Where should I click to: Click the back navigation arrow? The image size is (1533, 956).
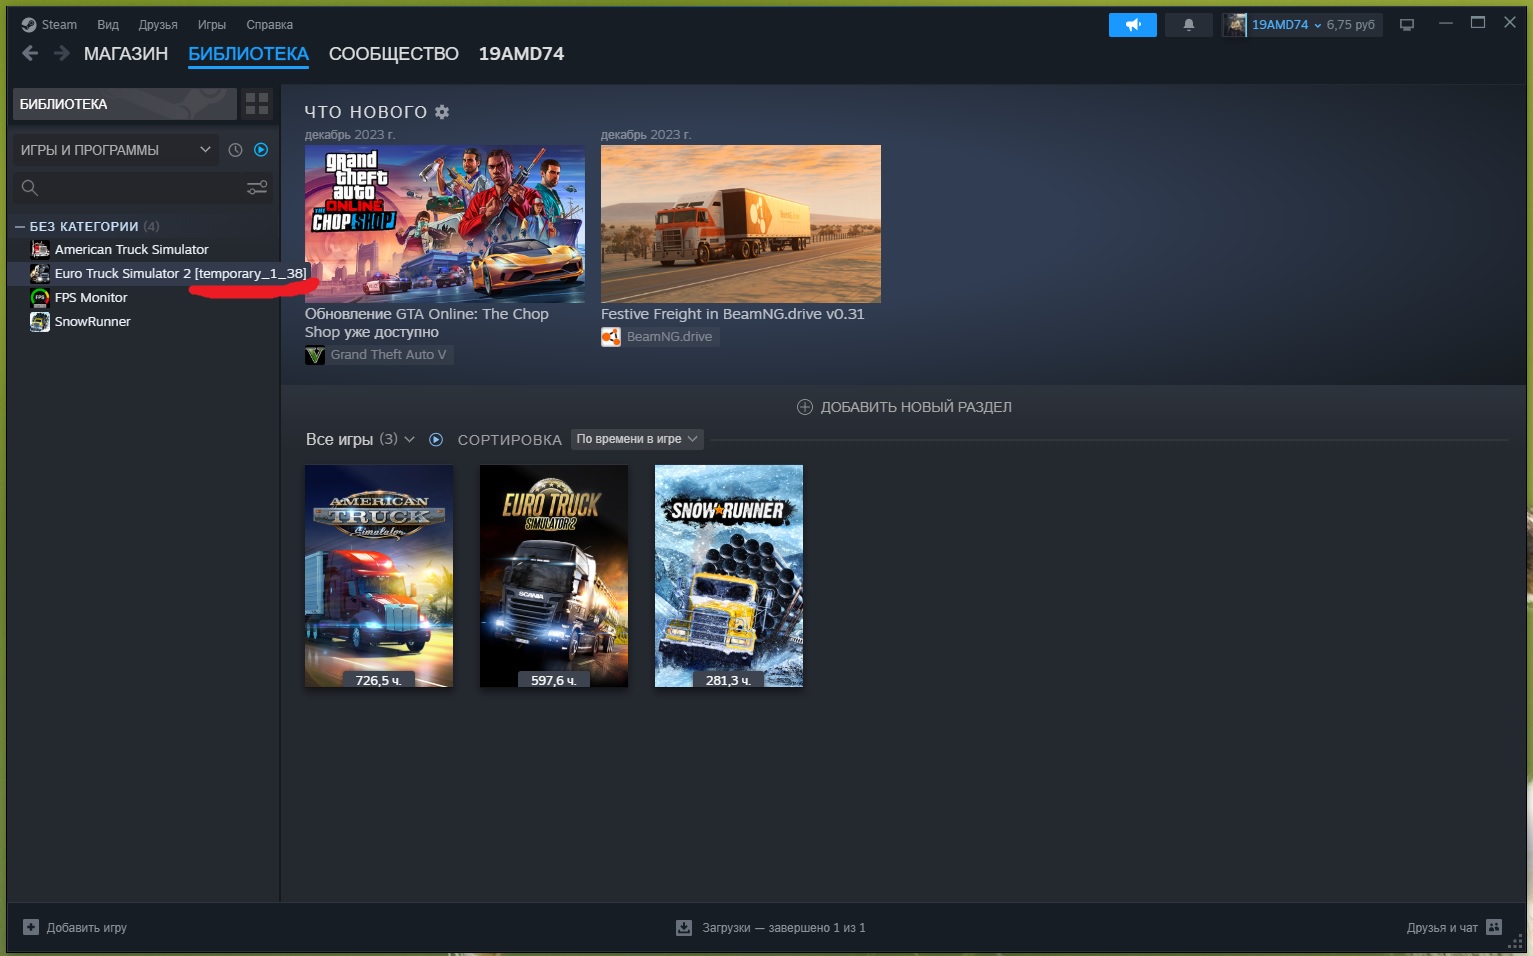click(30, 54)
